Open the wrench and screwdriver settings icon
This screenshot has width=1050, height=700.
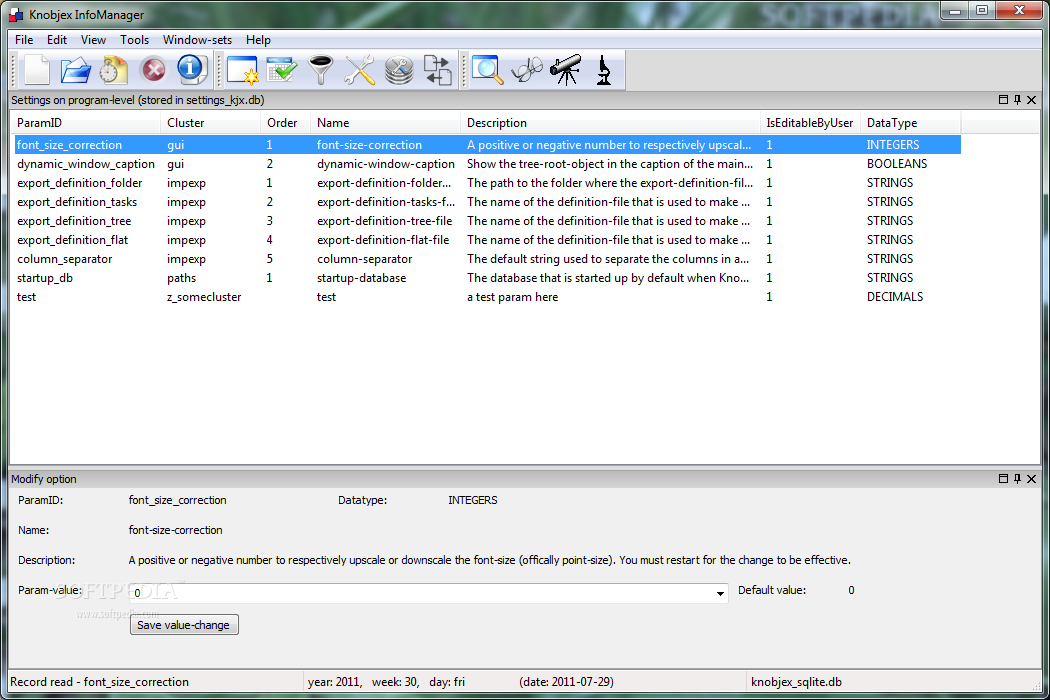pos(360,70)
